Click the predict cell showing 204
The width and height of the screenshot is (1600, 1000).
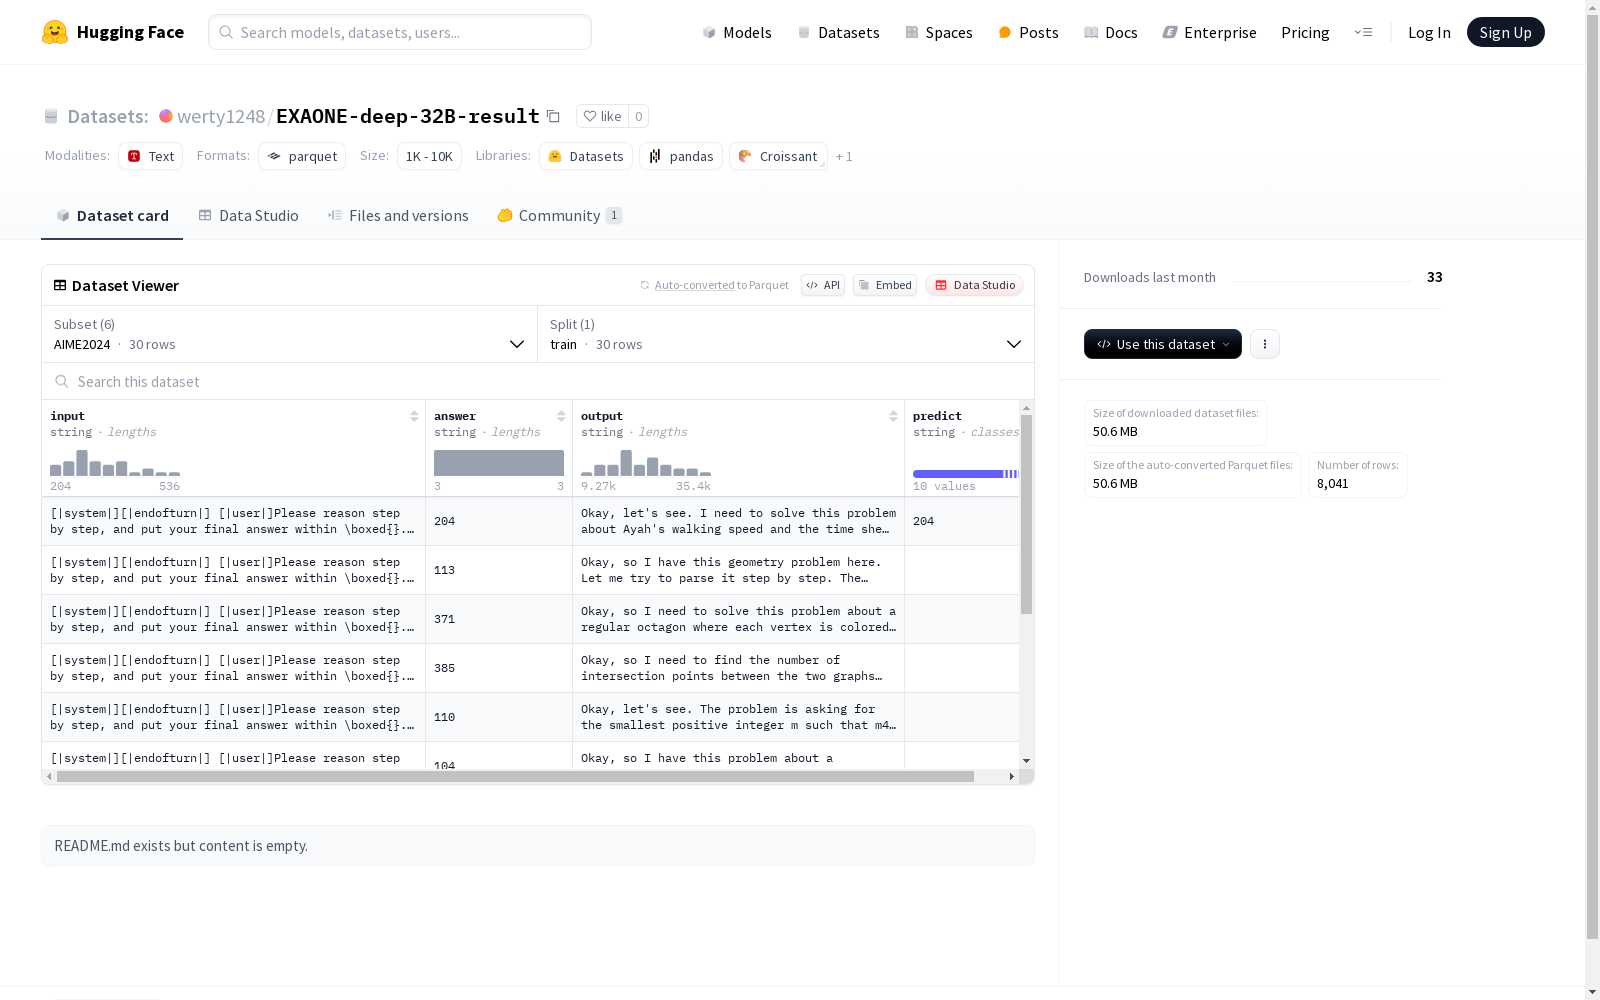(x=962, y=521)
